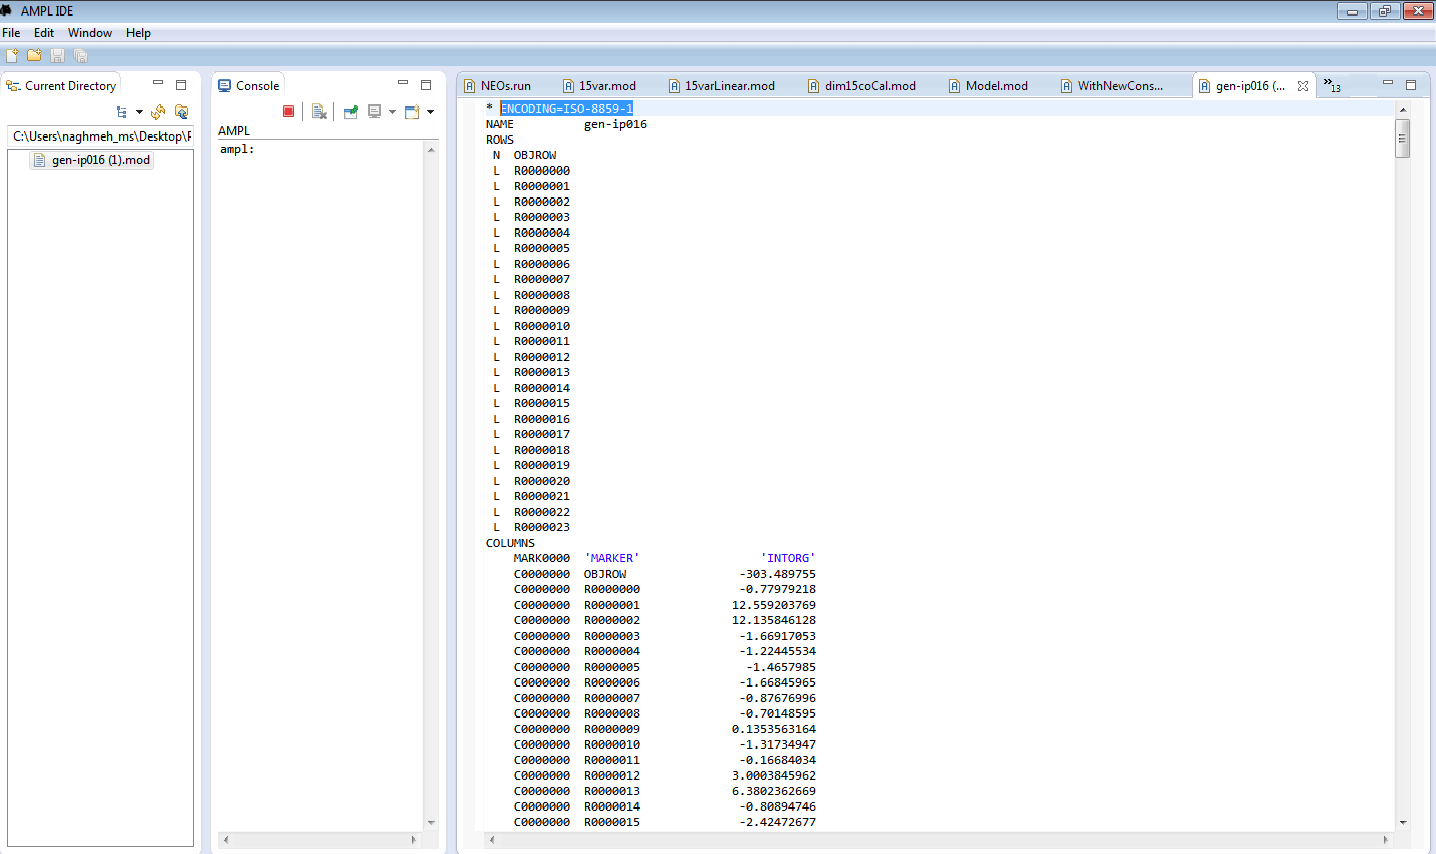Click the Display Selected Console monitor icon

374,111
